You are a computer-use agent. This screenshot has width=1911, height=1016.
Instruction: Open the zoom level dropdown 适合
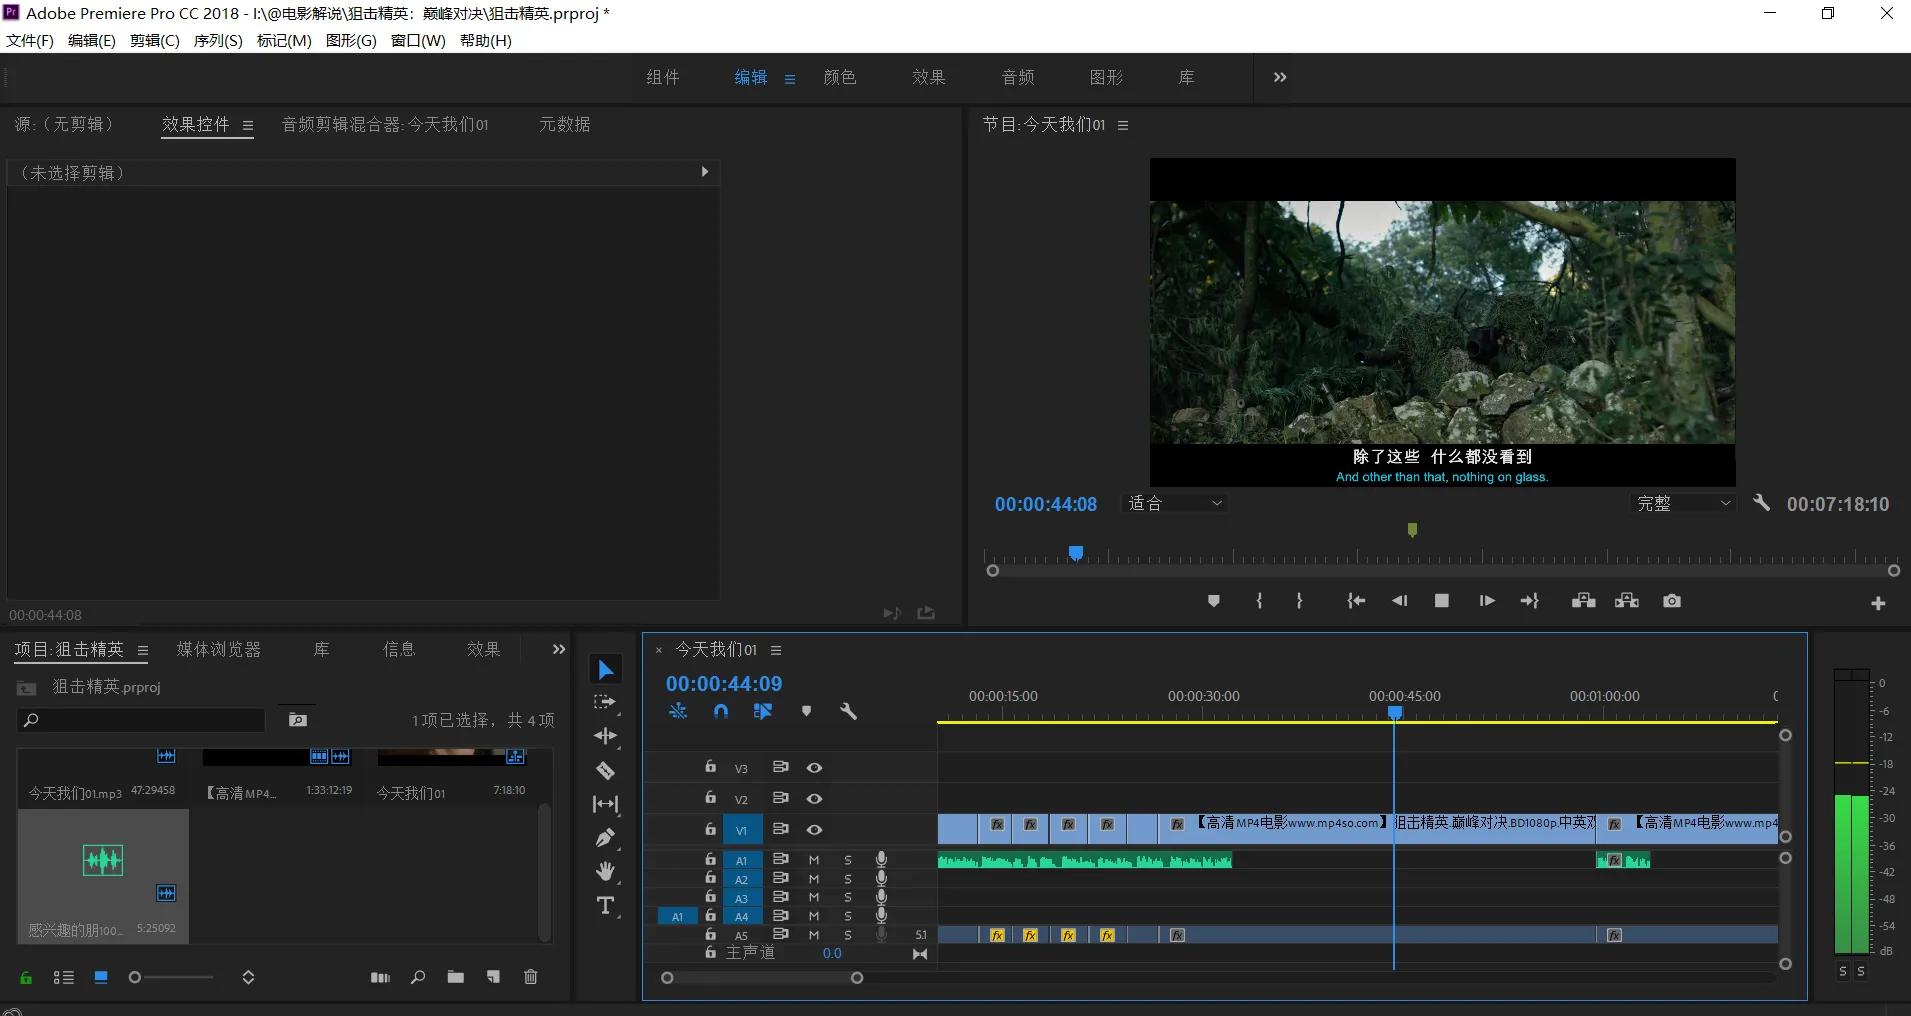[1175, 503]
